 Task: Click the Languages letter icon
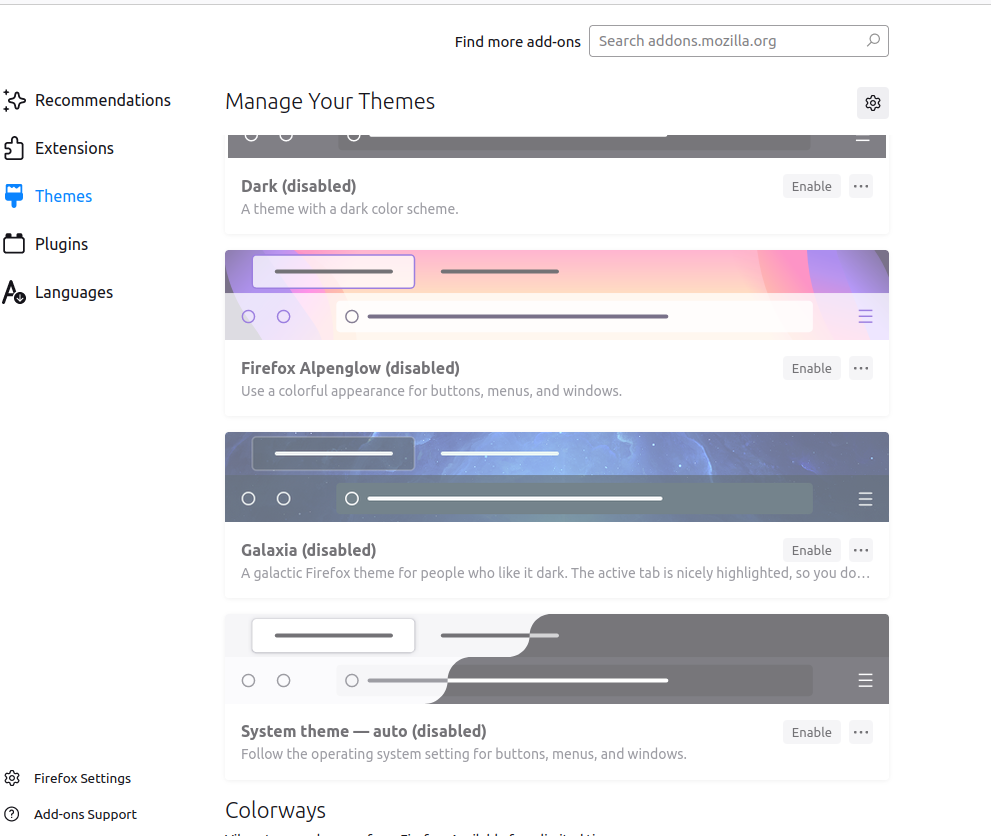pos(14,292)
